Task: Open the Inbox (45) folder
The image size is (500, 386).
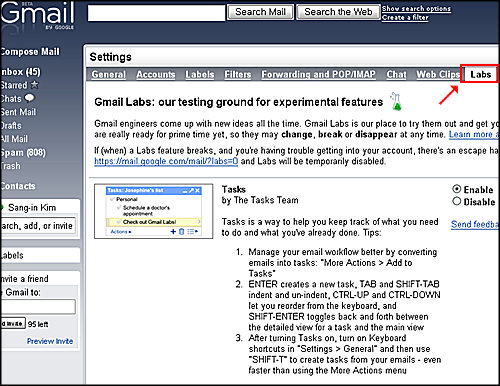Action: pyautogui.click(x=20, y=72)
